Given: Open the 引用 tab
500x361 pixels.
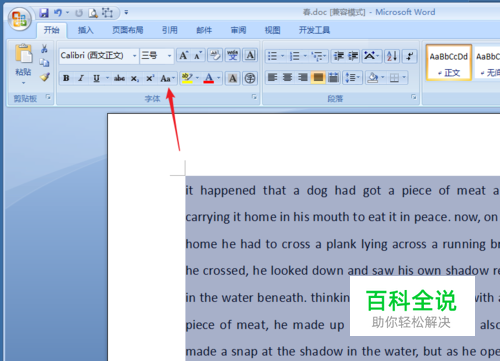Looking at the screenshot, I should pyautogui.click(x=170, y=30).
